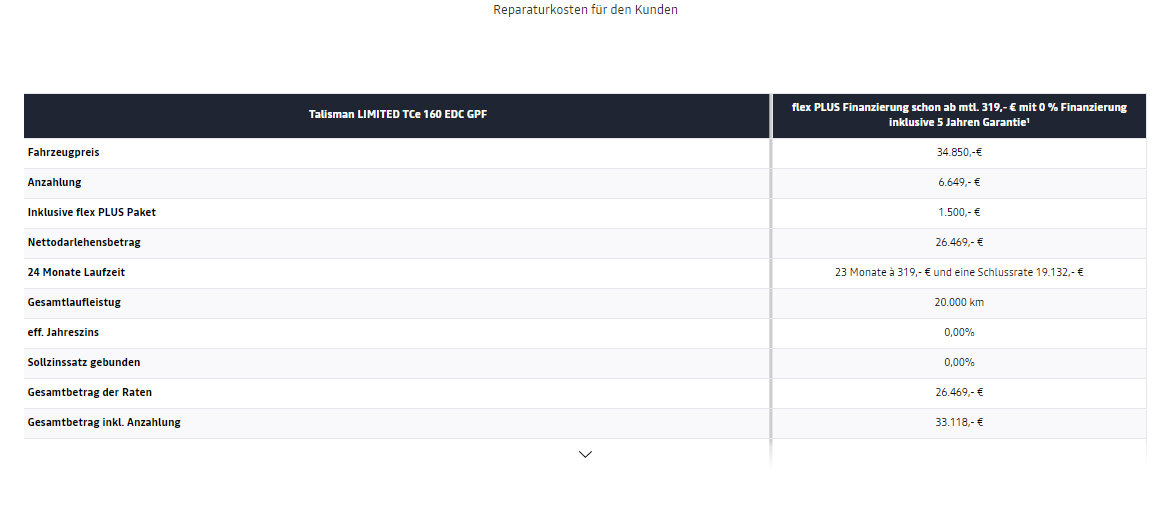Click the 33.118,- € total value
This screenshot has height=505, width=1171.
coord(959,422)
